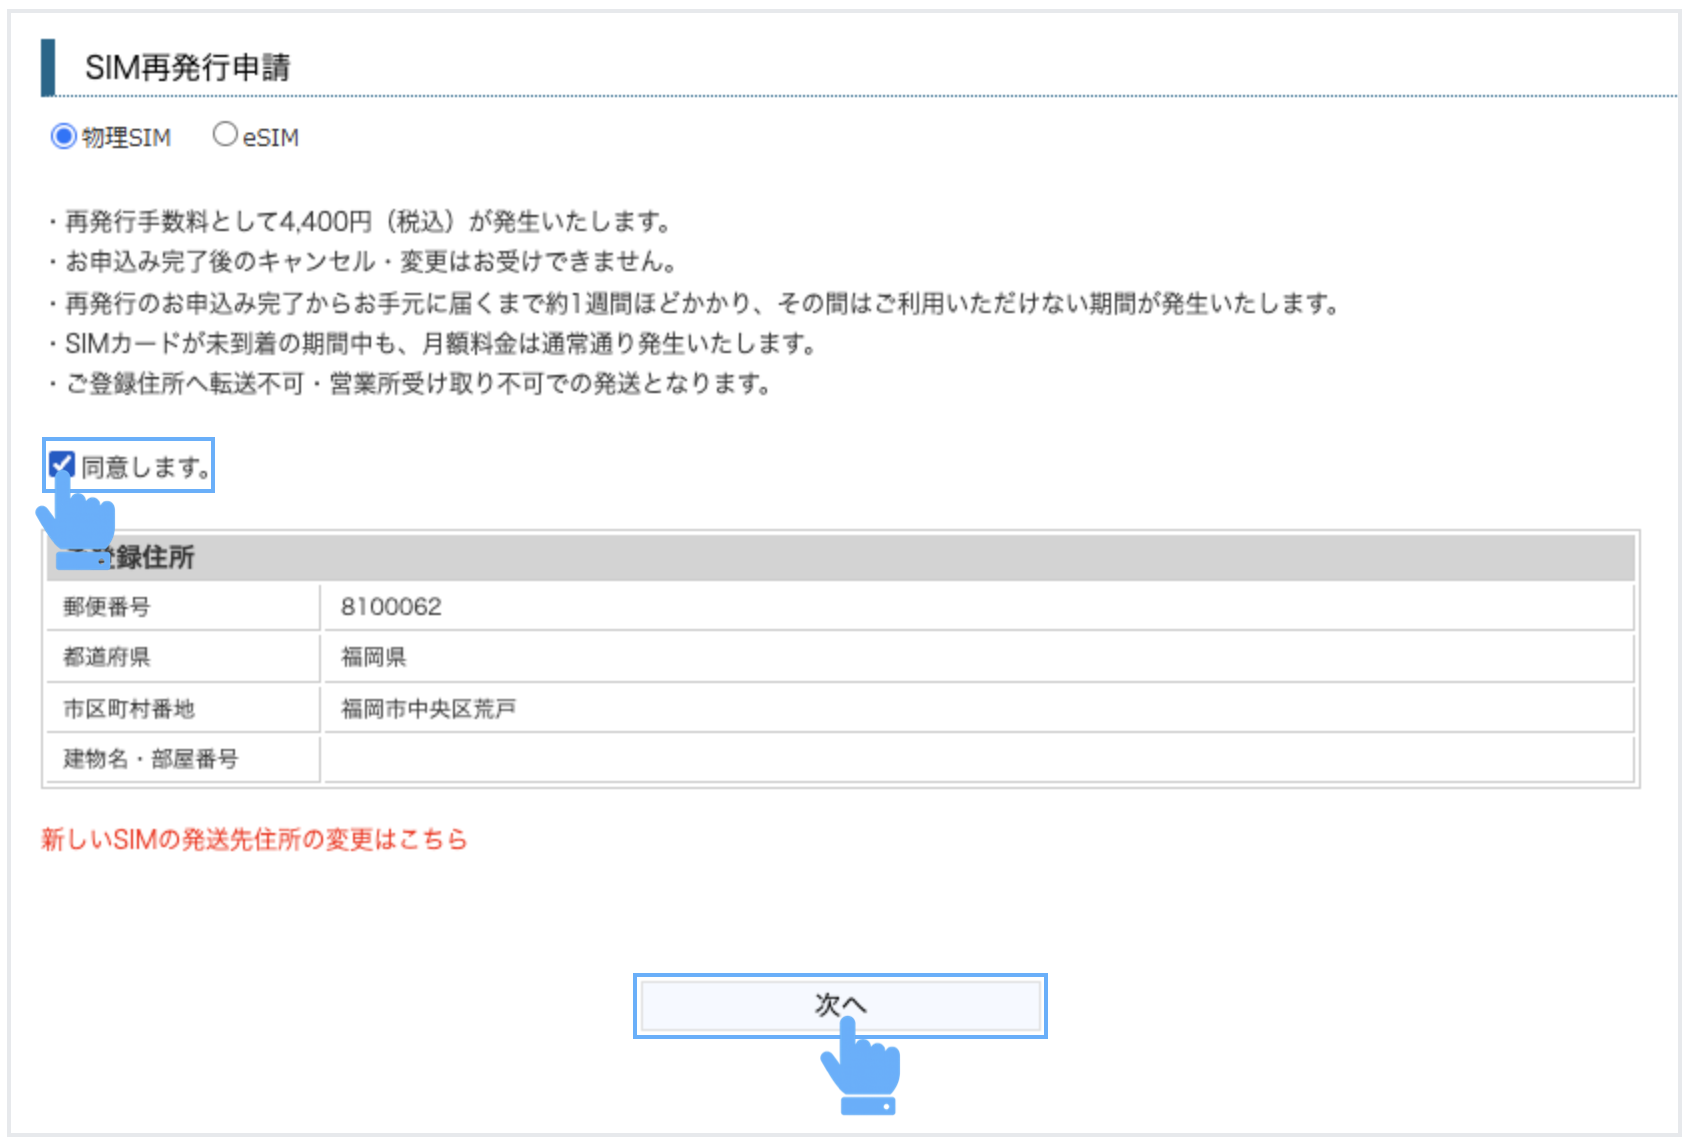This screenshot has height=1148, width=1692.
Task: Toggle the 同意します checkbox
Action: (x=62, y=464)
